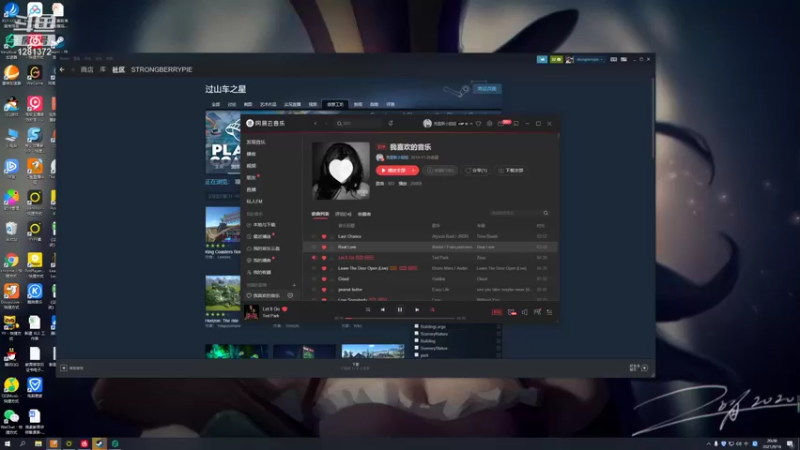Open the playlist queue icon in player bar
Screen dimensions: 800x450
point(549,312)
